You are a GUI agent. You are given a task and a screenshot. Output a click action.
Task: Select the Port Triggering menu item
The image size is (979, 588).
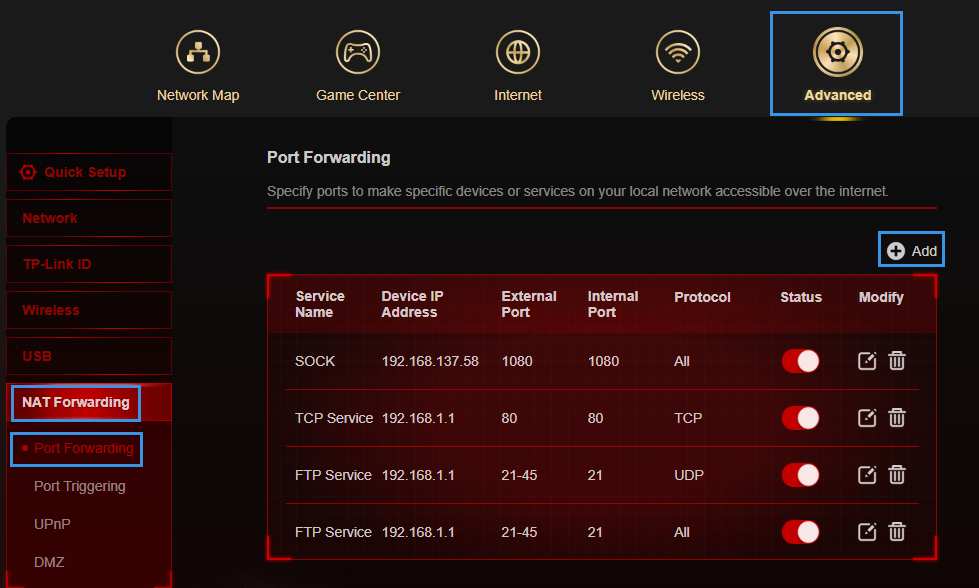tap(80, 486)
